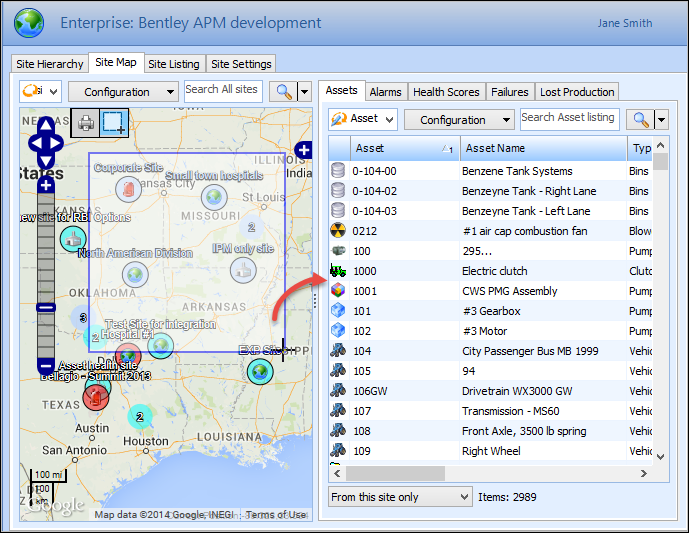689x533 pixels.
Task: Select the North American Division marker
Action: click(x=135, y=273)
